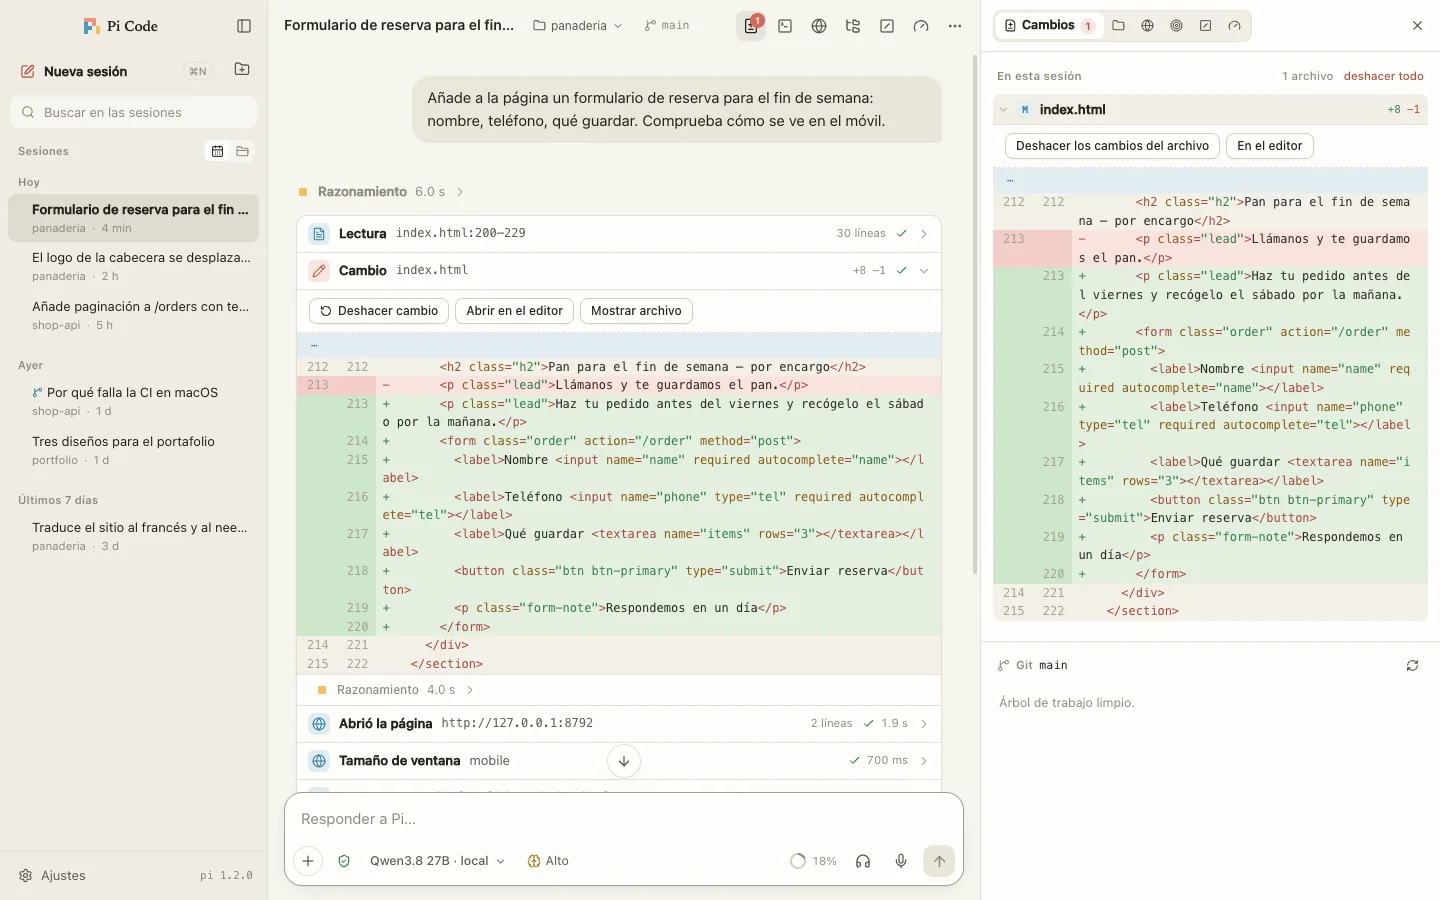The height and width of the screenshot is (900, 1440).
Task: Open the header gauge performance icon
Action: (921, 26)
